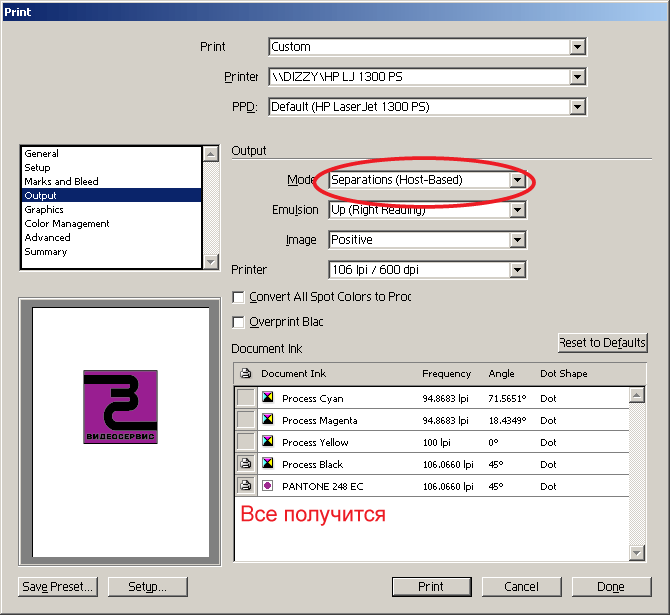
Task: Click the Print button
Action: pos(432,587)
